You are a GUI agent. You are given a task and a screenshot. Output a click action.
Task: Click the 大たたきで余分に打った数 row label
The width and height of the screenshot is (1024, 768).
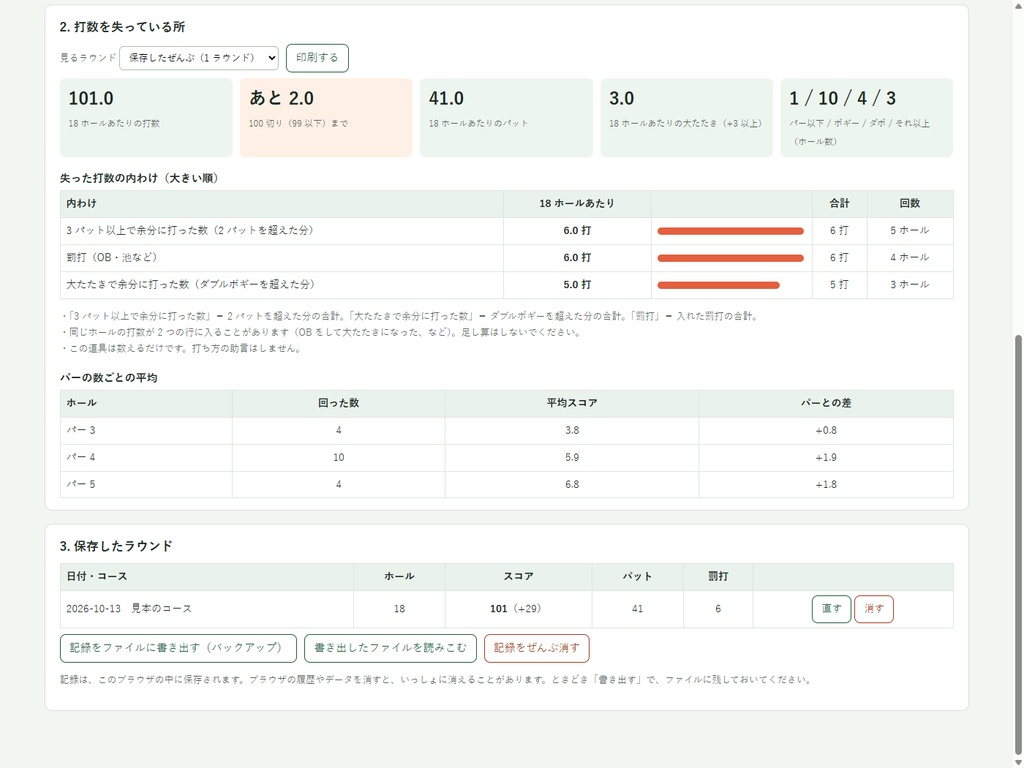(x=191, y=285)
